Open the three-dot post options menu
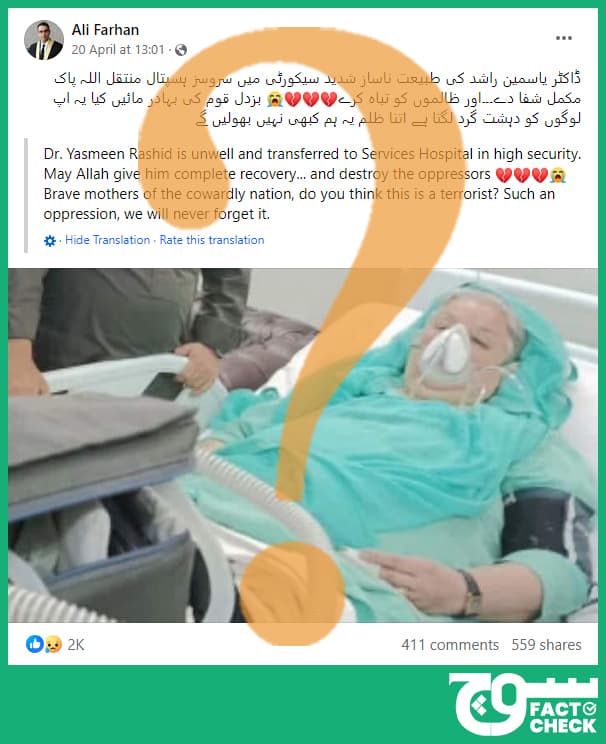 [x=563, y=38]
